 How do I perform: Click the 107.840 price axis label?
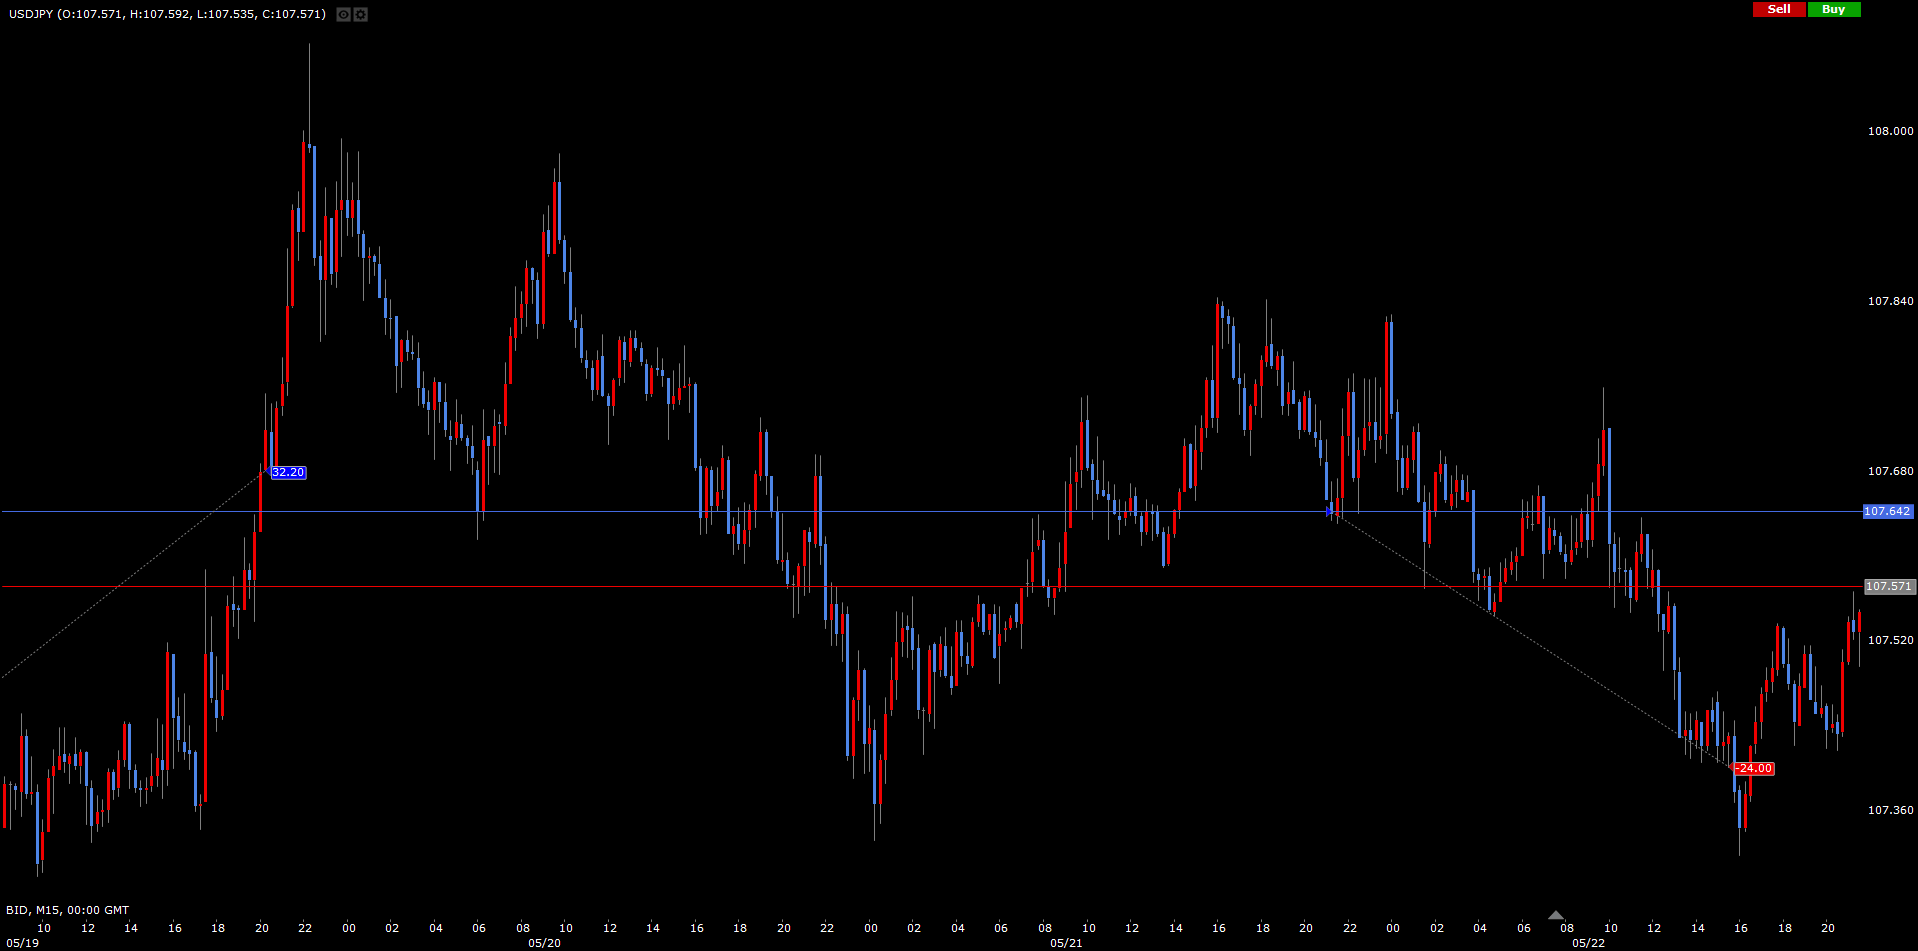click(x=1890, y=301)
